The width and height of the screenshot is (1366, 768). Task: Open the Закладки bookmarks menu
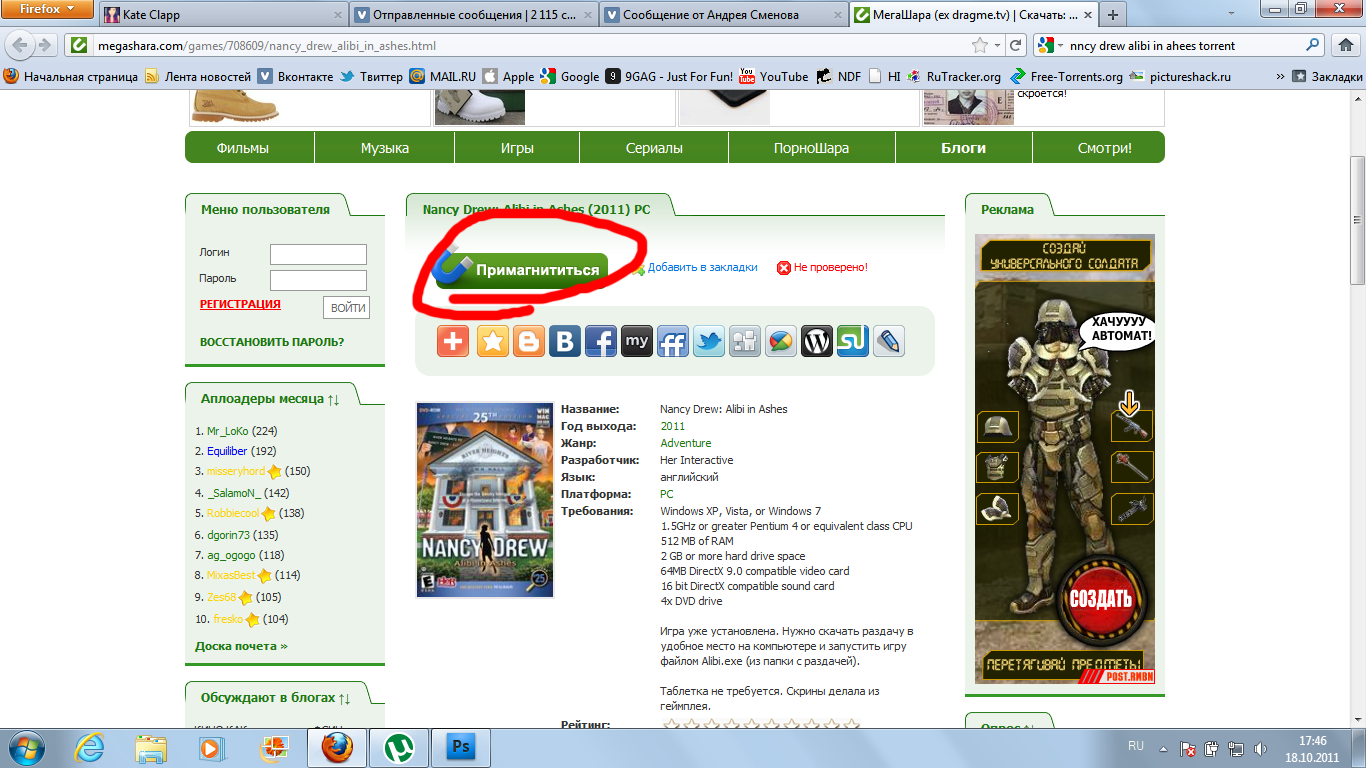(x=1327, y=76)
